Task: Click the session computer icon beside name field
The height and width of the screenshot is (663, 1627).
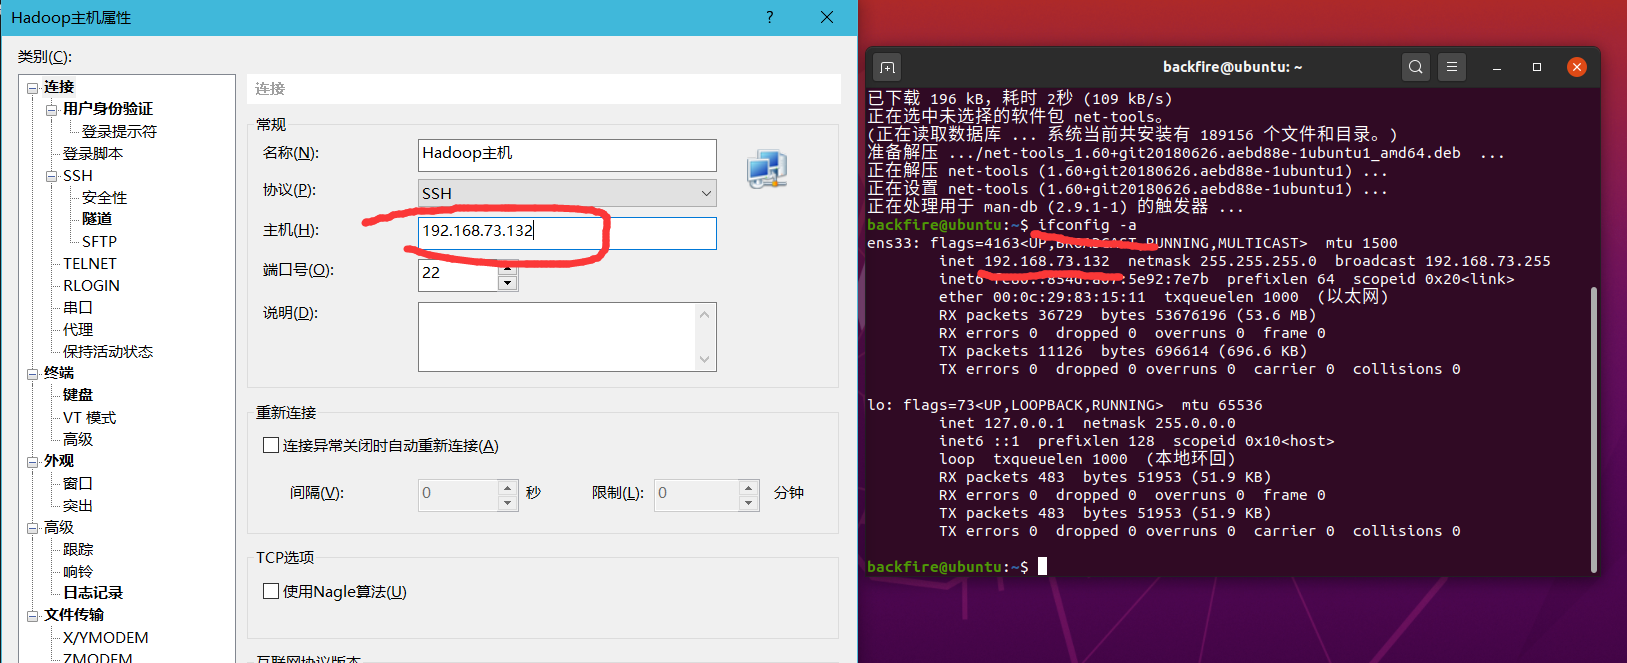Action: tap(767, 169)
